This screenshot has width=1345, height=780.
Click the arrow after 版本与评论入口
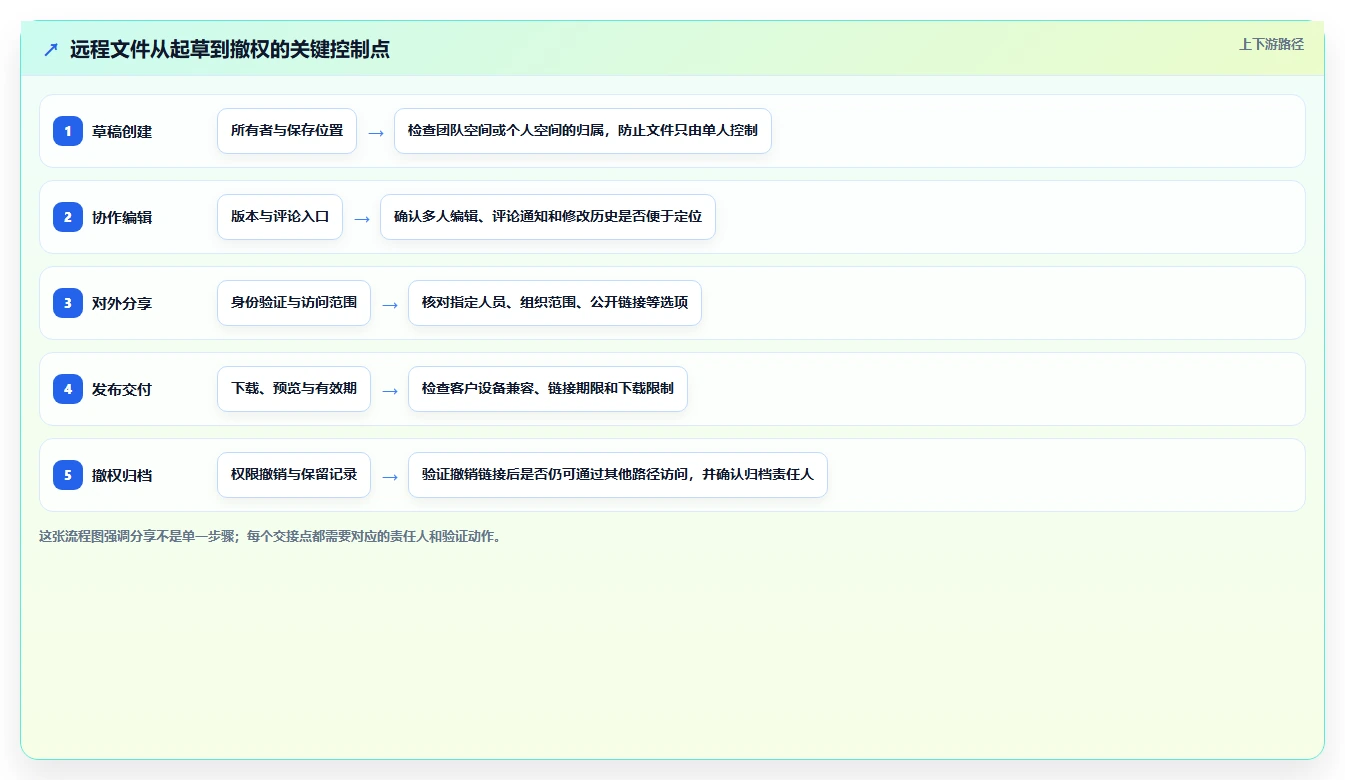(x=361, y=218)
